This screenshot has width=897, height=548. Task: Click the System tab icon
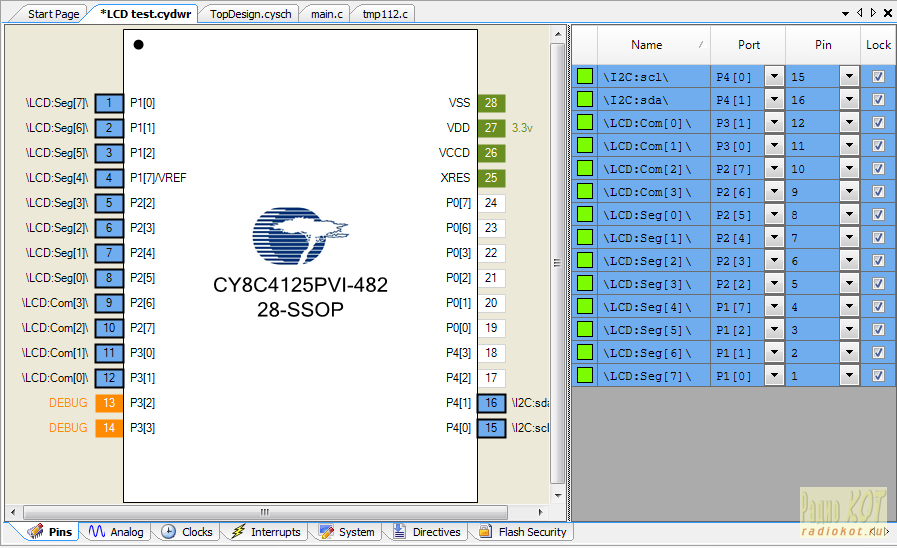pyautogui.click(x=327, y=531)
